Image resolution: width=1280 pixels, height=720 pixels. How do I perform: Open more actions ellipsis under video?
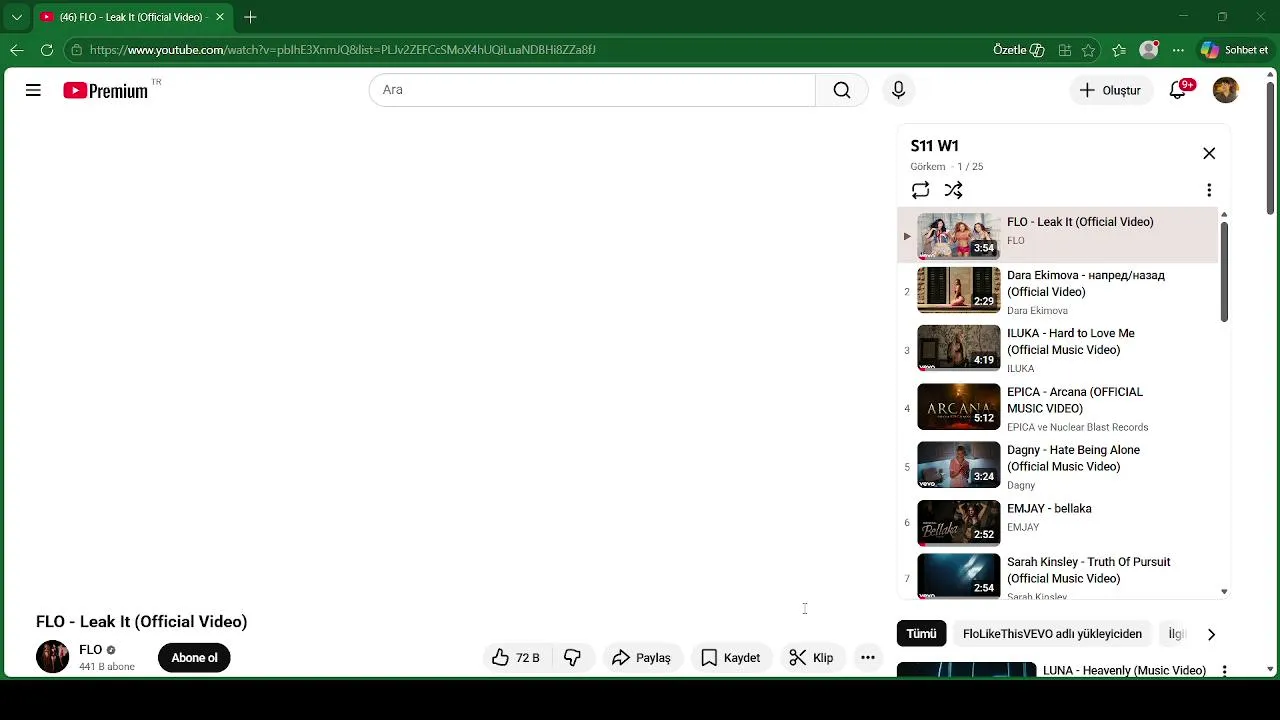click(868, 658)
